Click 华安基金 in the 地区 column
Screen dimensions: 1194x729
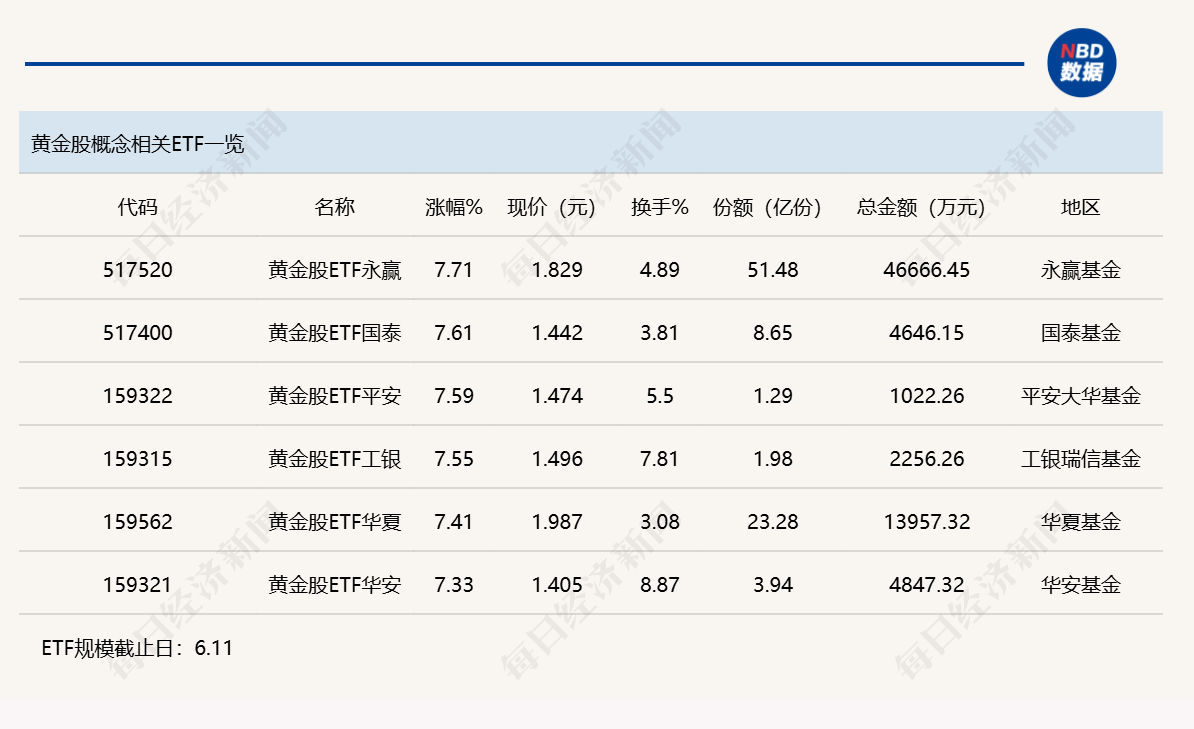pyautogui.click(x=1081, y=585)
